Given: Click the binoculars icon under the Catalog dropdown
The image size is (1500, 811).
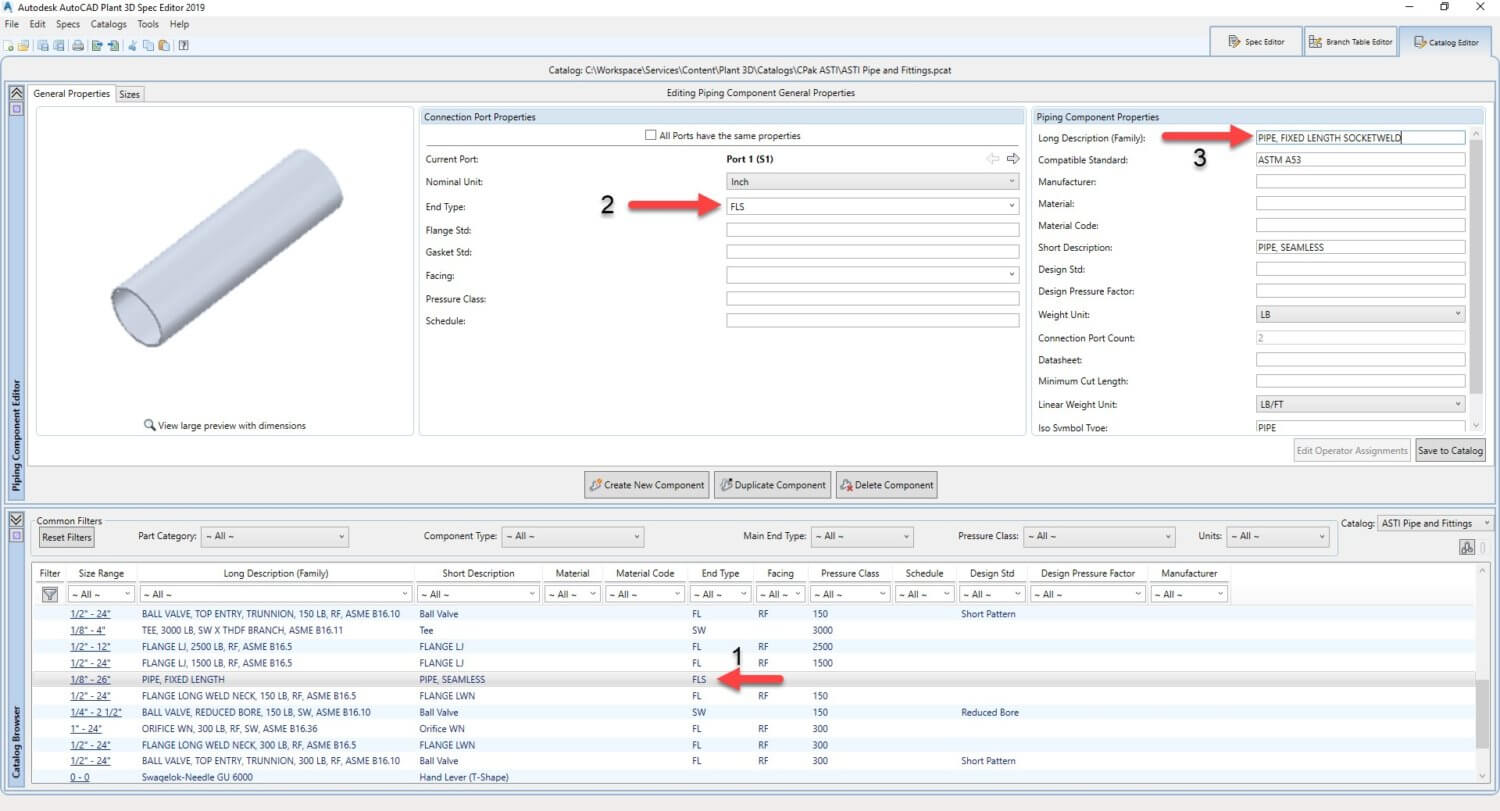Looking at the screenshot, I should coord(1467,547).
